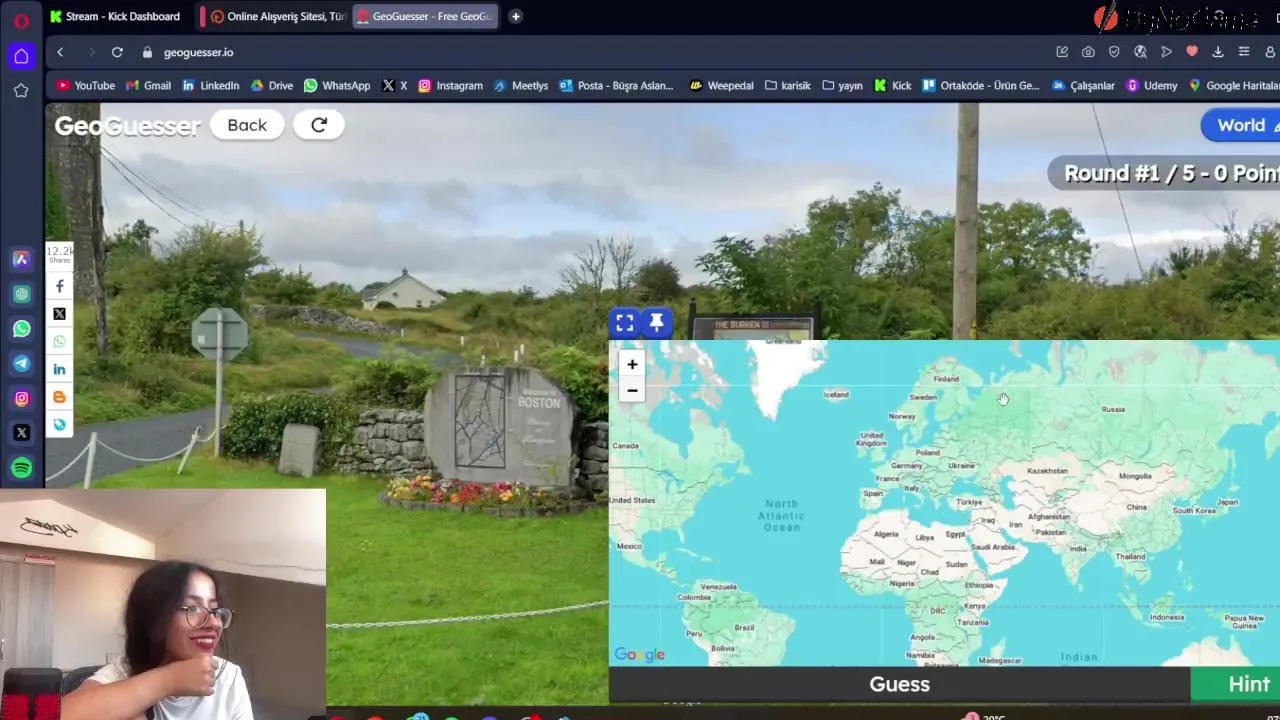Image resolution: width=1280 pixels, height=720 pixels.
Task: Share page via X share button
Action: tap(59, 314)
